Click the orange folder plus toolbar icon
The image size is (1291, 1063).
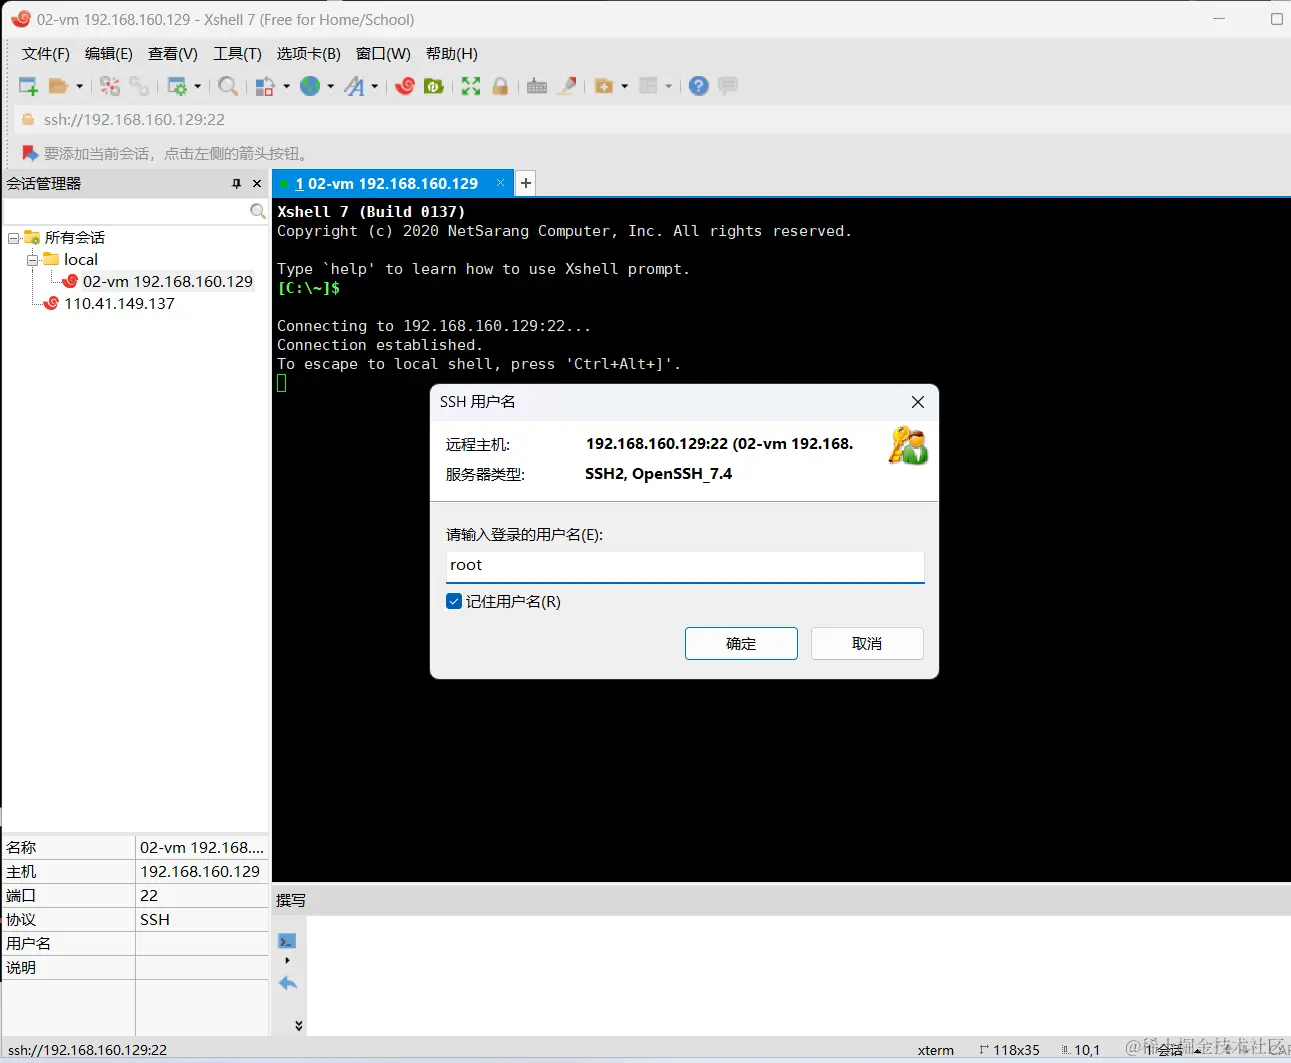tap(604, 86)
